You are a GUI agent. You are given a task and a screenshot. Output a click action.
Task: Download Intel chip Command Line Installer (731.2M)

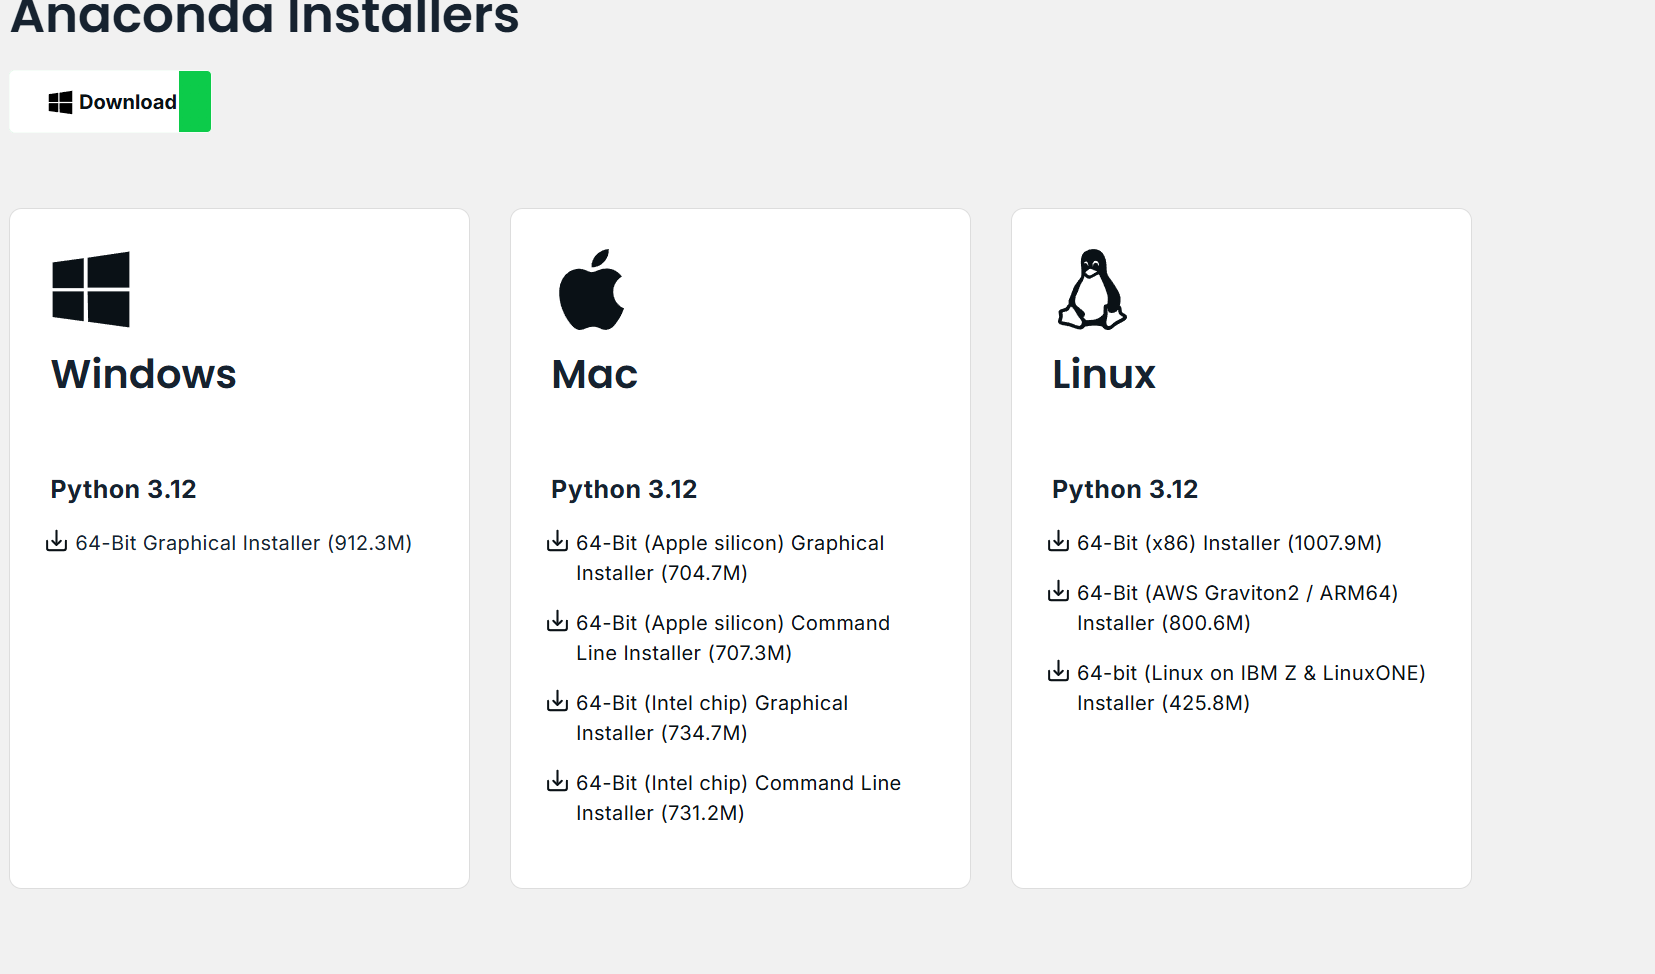click(x=738, y=798)
